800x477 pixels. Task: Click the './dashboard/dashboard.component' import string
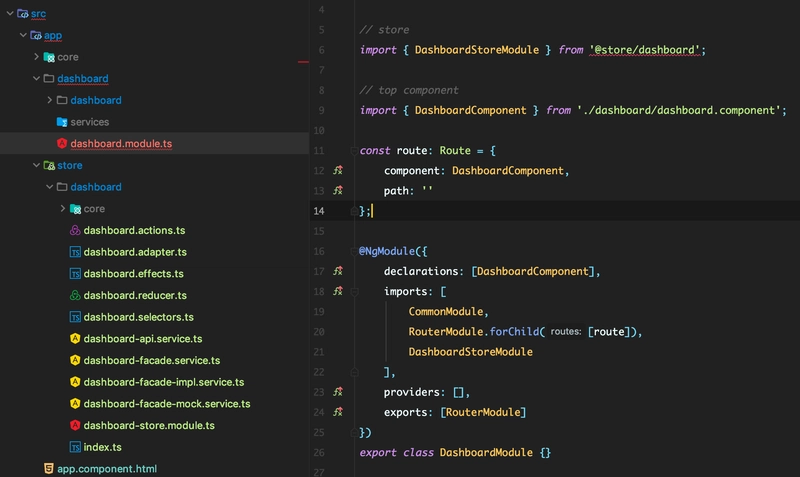click(679, 110)
